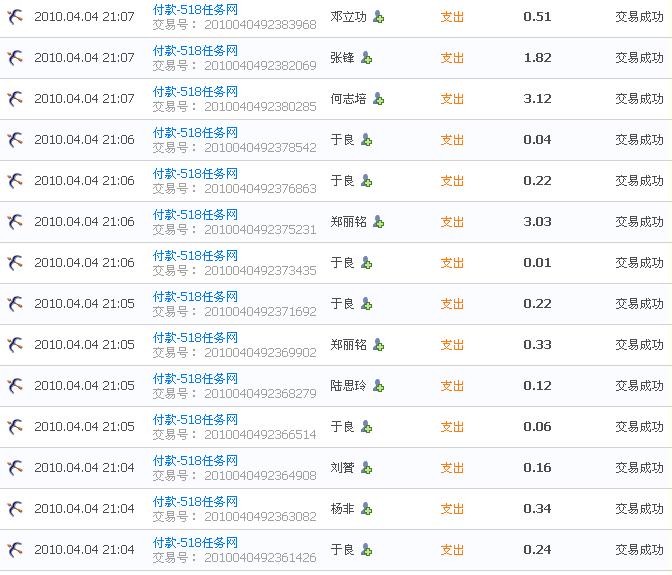Click transaction type icon in 0.34 payment row
This screenshot has width=672, height=575.
click(15, 509)
